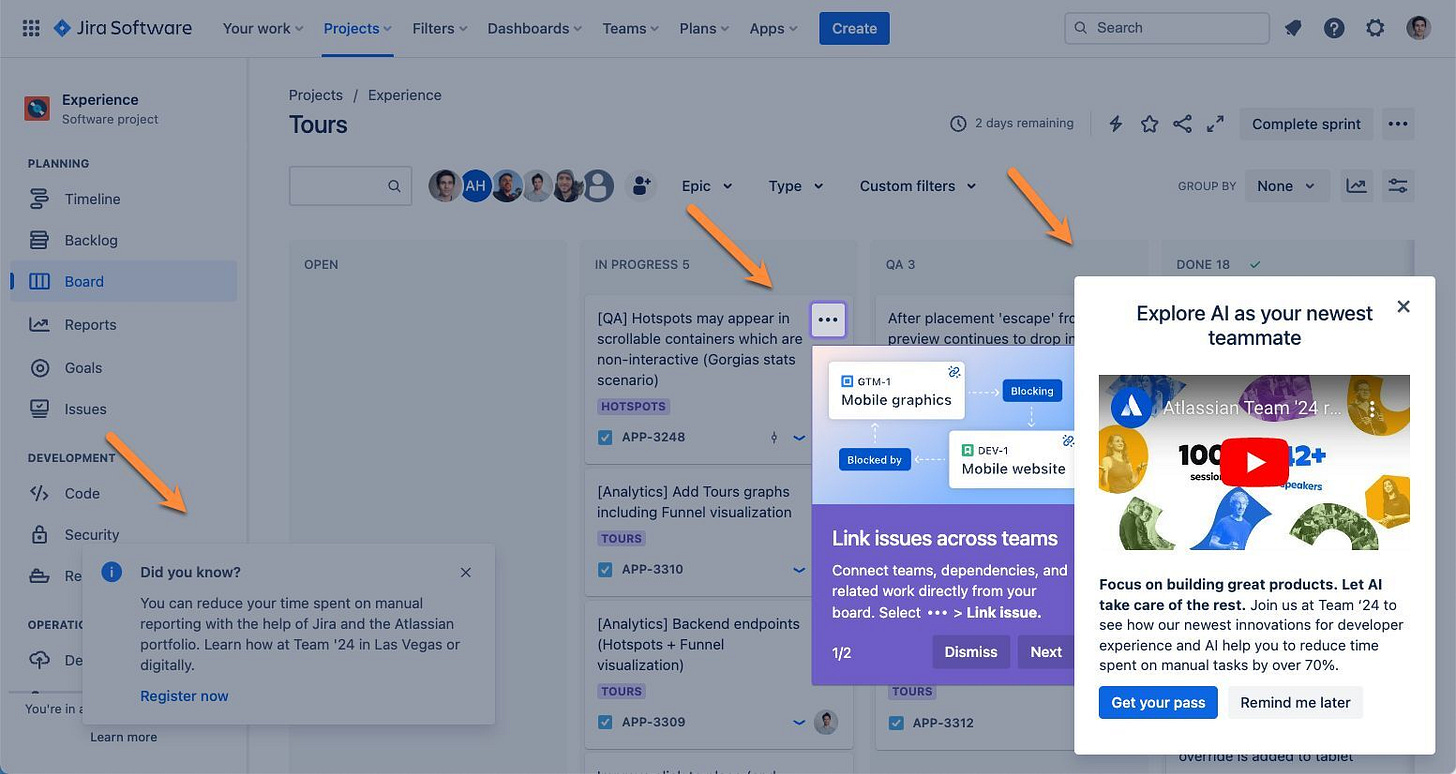Click Next in the Link issues tip
The width and height of the screenshot is (1456, 774).
[x=1046, y=652]
